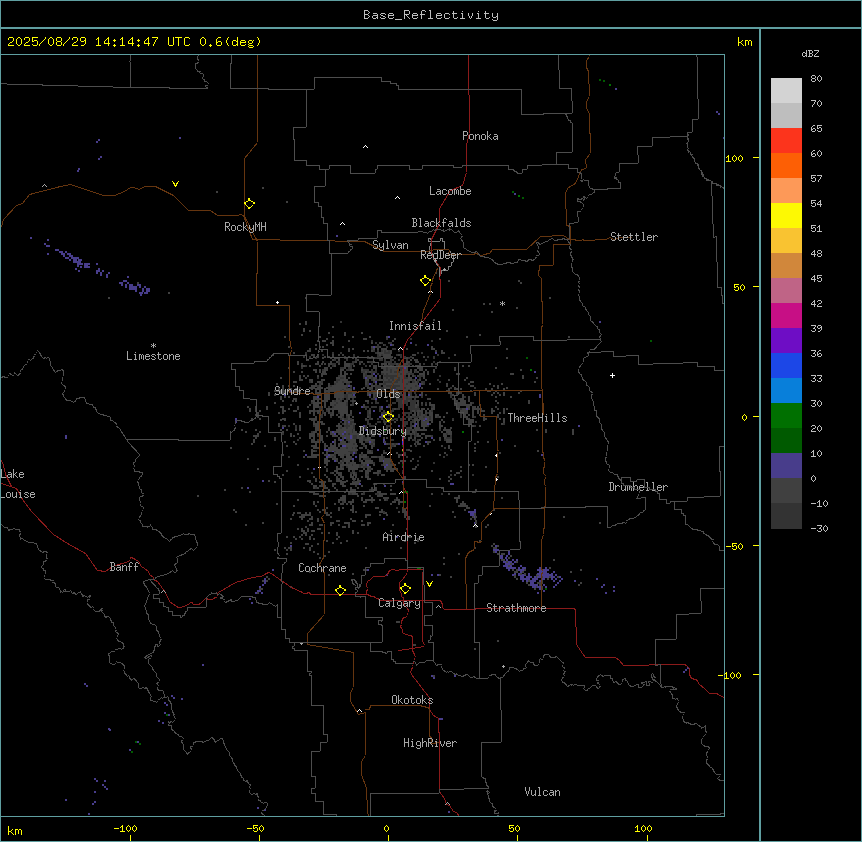Viewport: 862px width, 842px height.
Task: Click the Innisfail city label
Action: (x=415, y=326)
